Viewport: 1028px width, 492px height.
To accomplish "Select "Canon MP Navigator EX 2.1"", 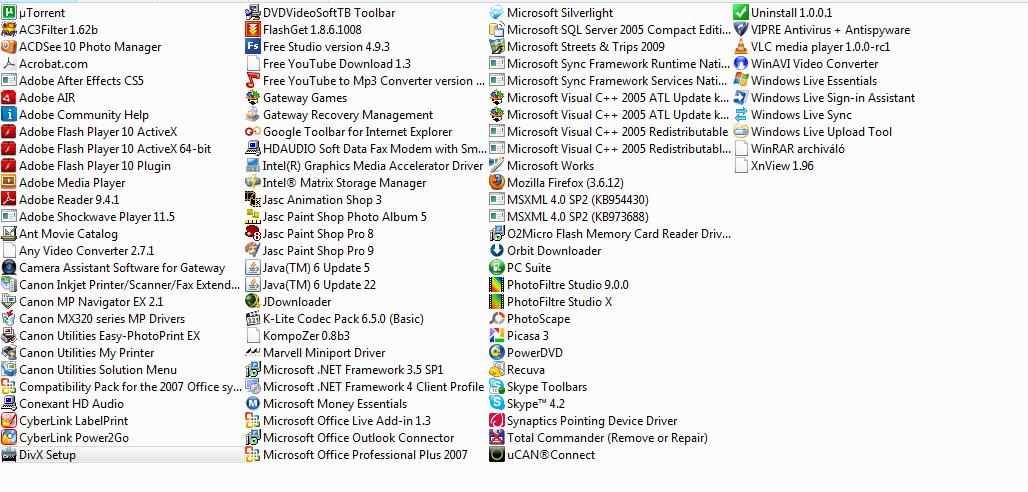I will coord(91,302).
